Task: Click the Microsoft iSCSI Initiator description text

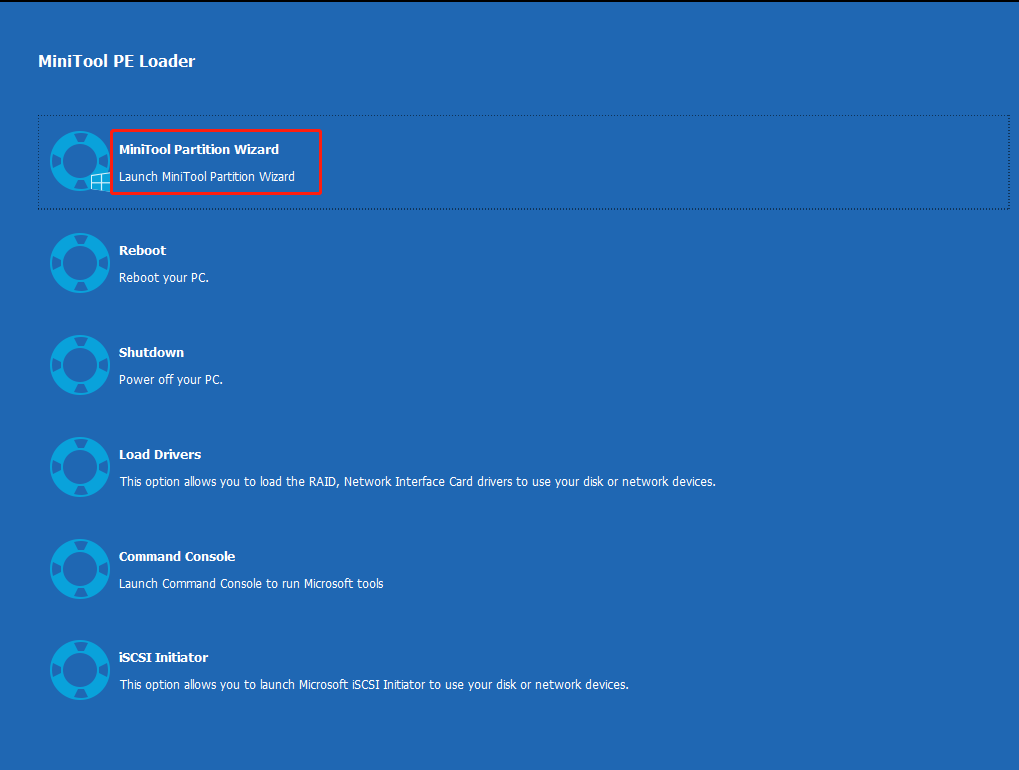Action: coord(374,685)
